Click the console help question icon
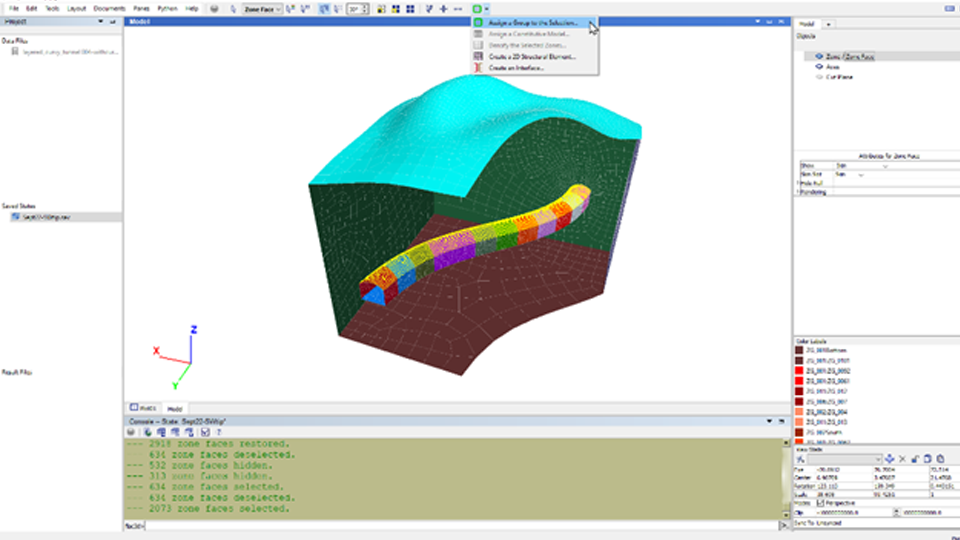Viewport: 960px width, 540px height. pos(219,432)
